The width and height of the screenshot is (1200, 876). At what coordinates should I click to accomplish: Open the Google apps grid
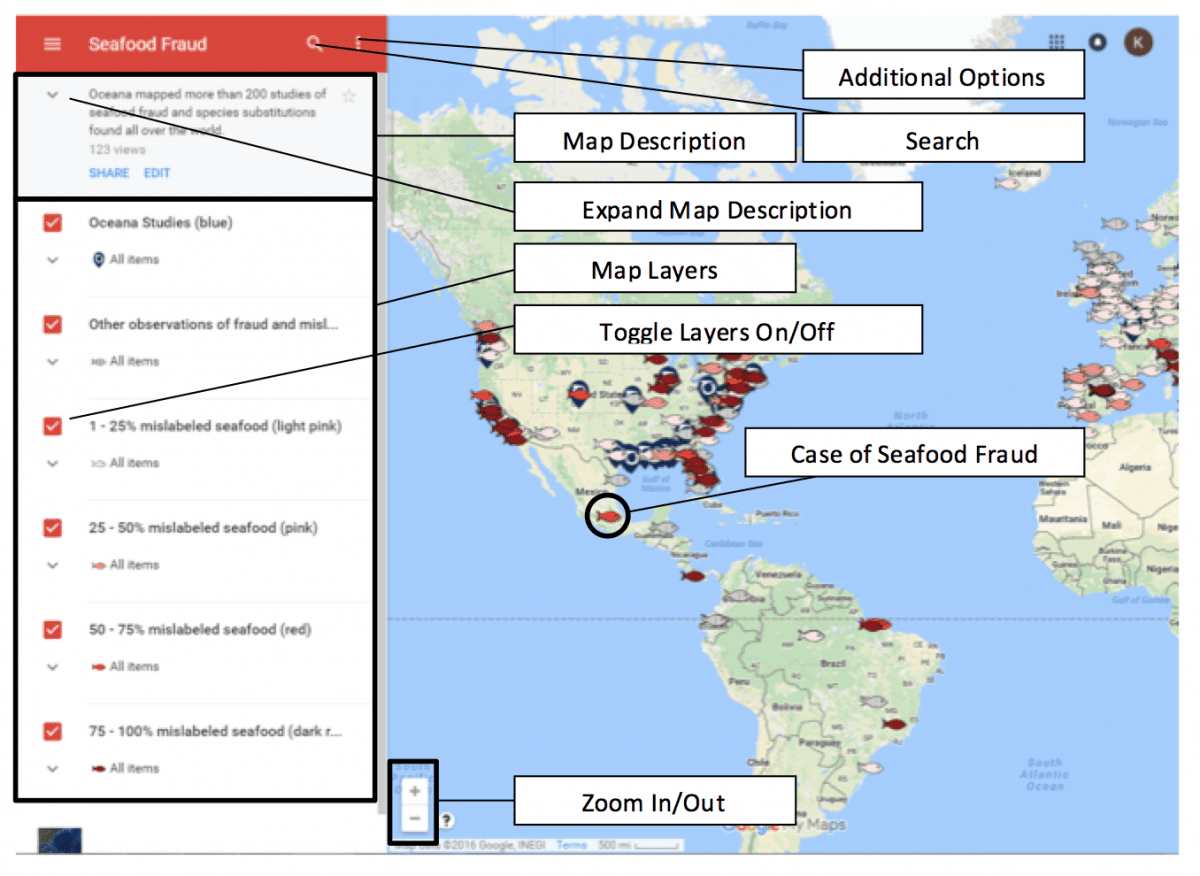pyautogui.click(x=1056, y=42)
